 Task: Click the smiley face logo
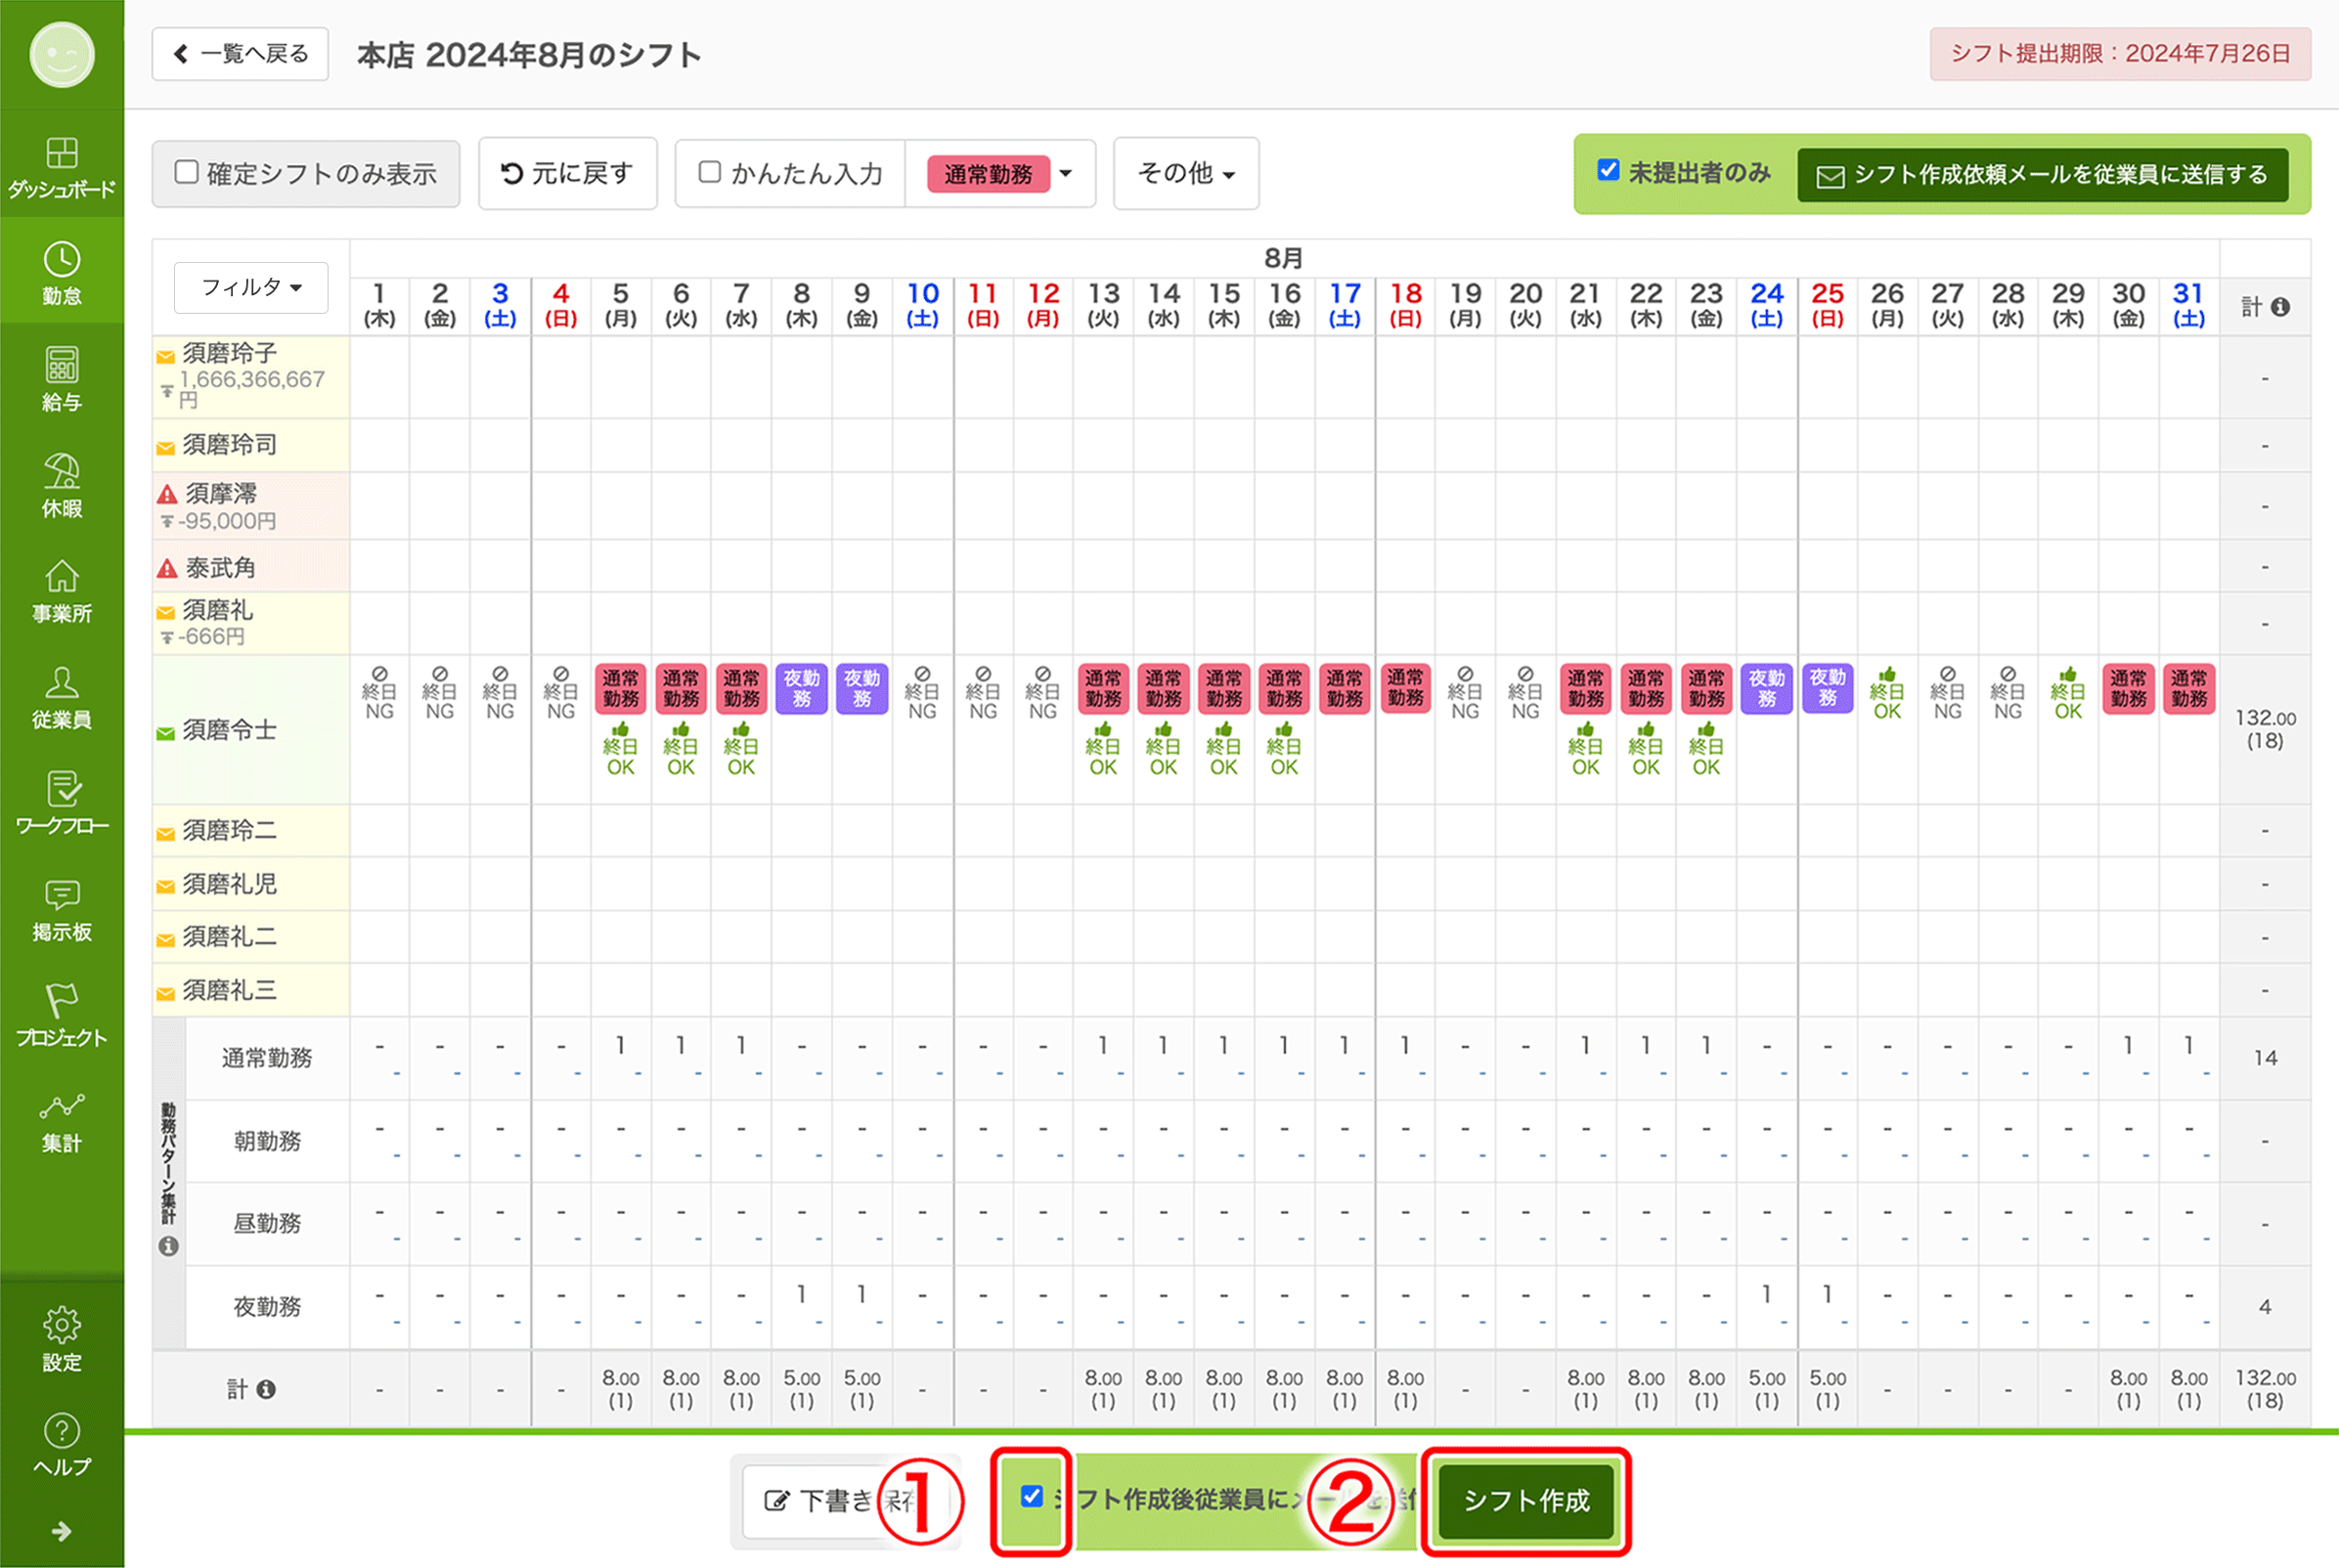coord(61,54)
